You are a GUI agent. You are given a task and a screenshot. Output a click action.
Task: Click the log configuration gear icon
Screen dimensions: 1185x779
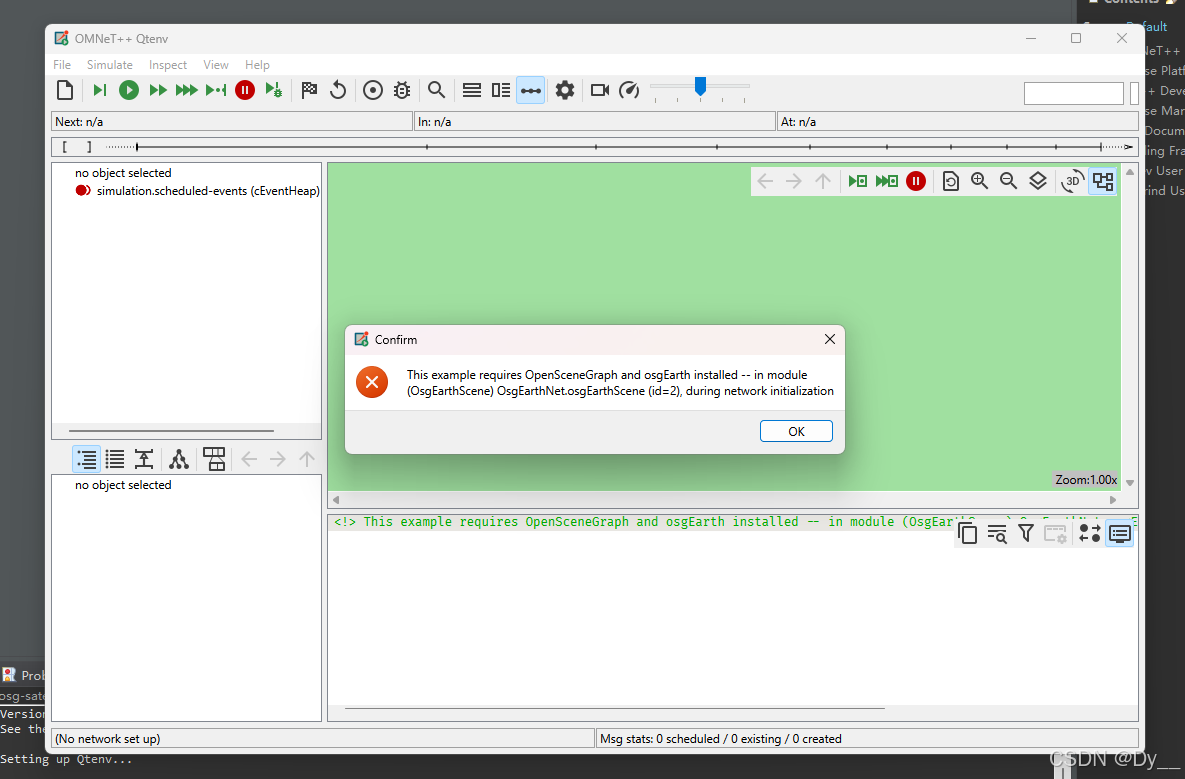pos(1055,533)
